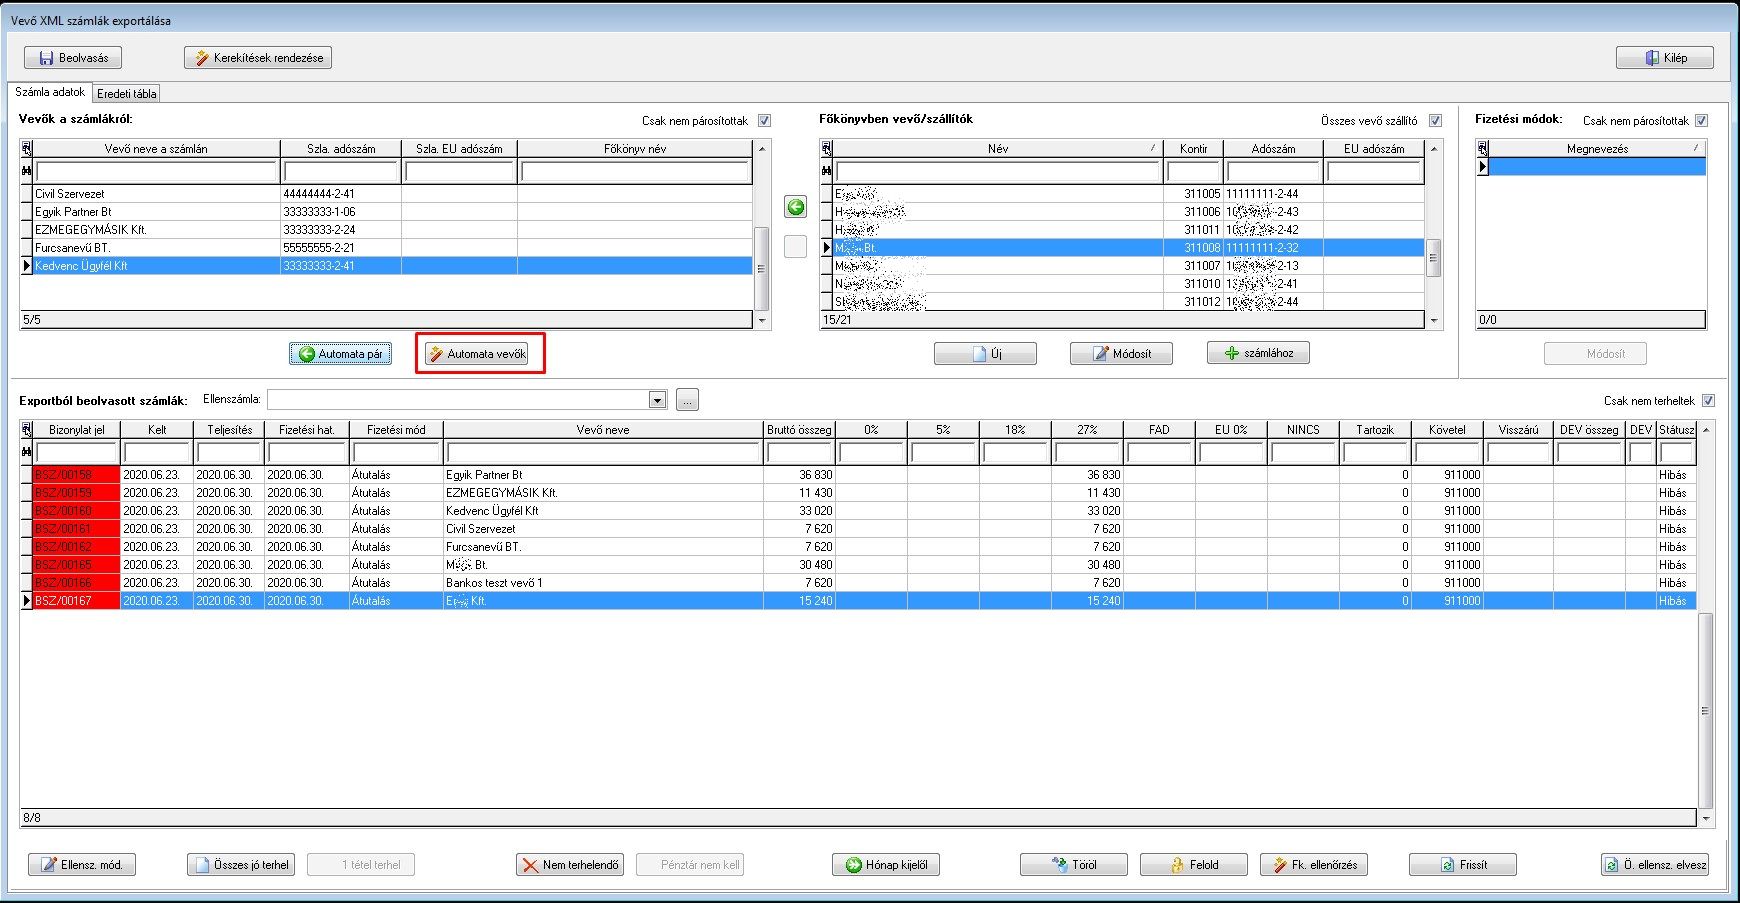
Task: Click the green arrow pair-assign icon
Action: [x=796, y=207]
